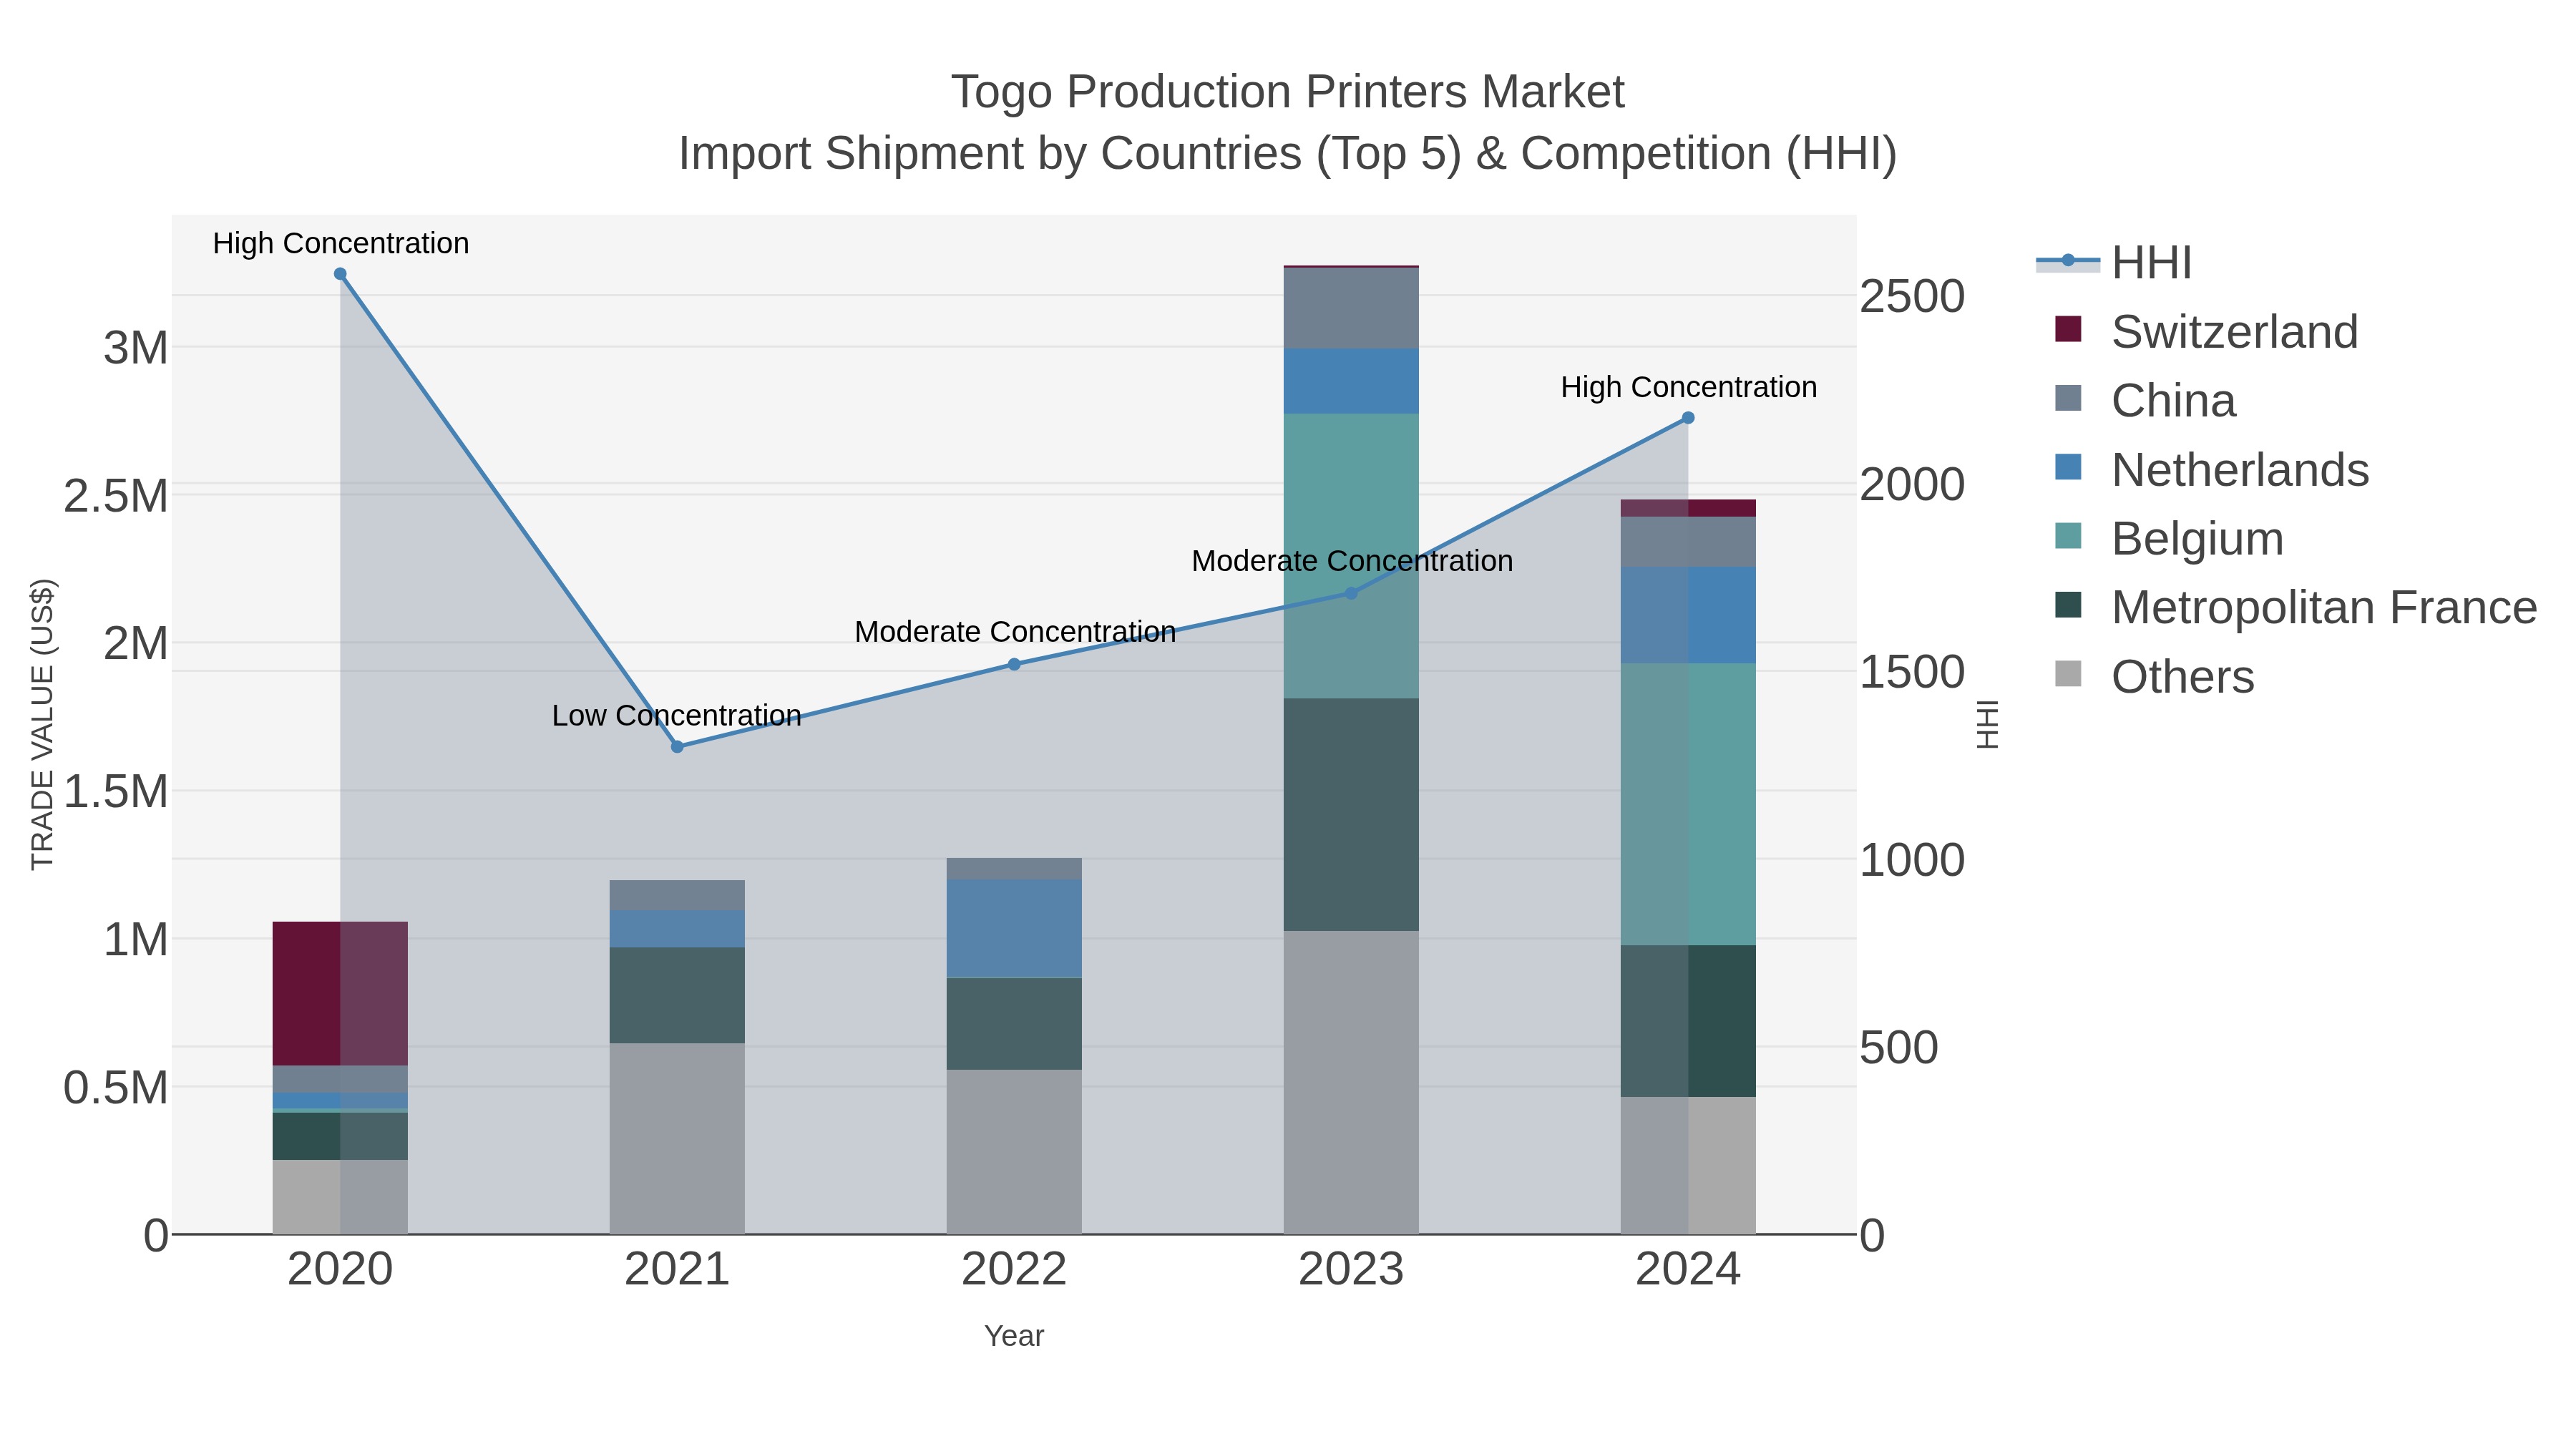
Task: Click the Netherlands segment in 2022 bar
Action: pyautogui.click(x=1014, y=928)
